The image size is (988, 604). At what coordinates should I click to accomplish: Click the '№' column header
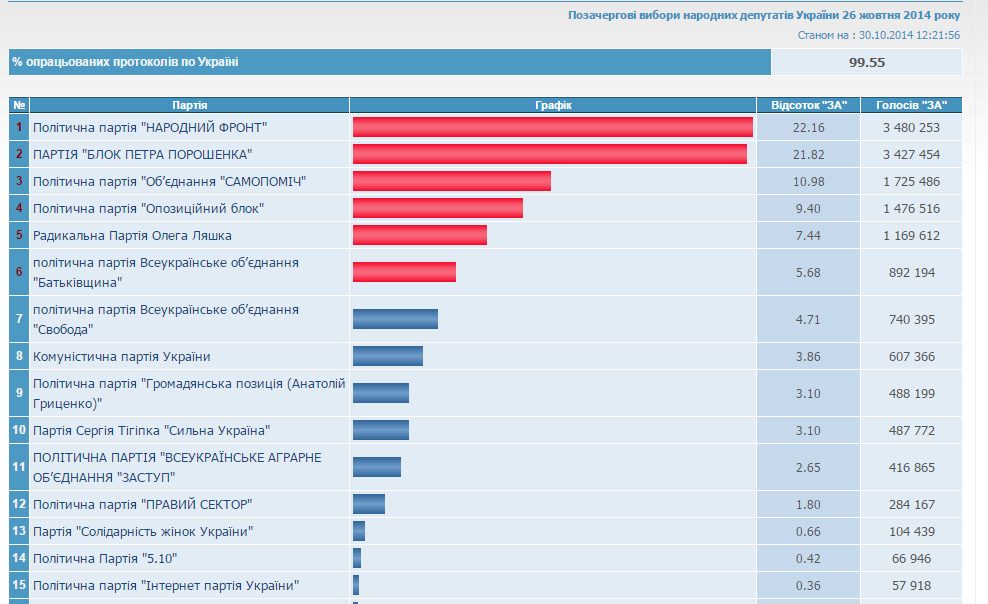click(x=19, y=105)
